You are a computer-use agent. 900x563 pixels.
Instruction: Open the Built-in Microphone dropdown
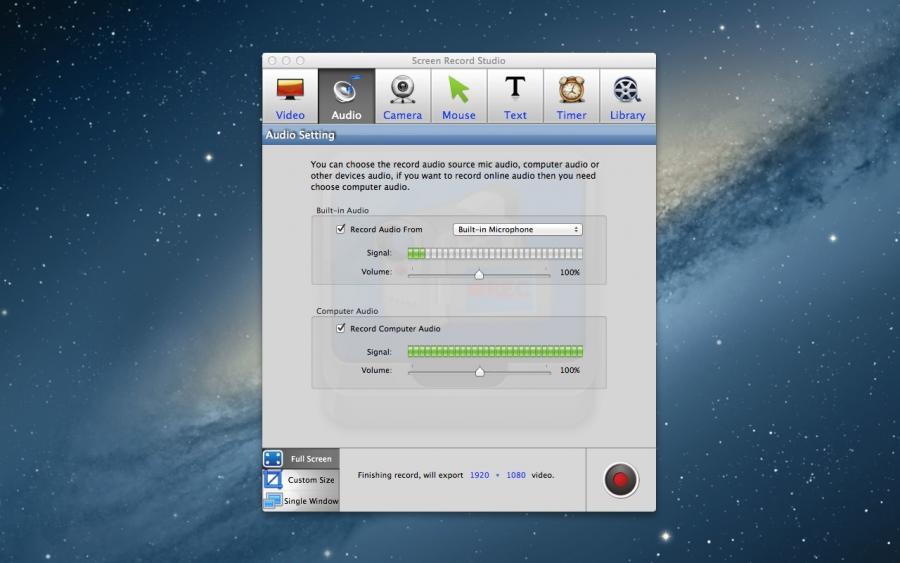click(x=518, y=230)
